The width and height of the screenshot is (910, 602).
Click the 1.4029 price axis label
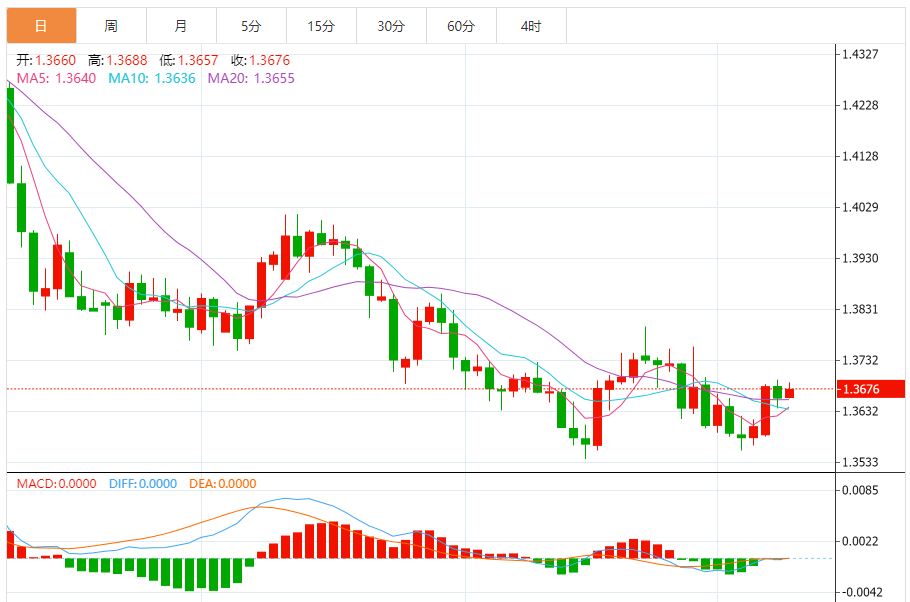point(860,207)
